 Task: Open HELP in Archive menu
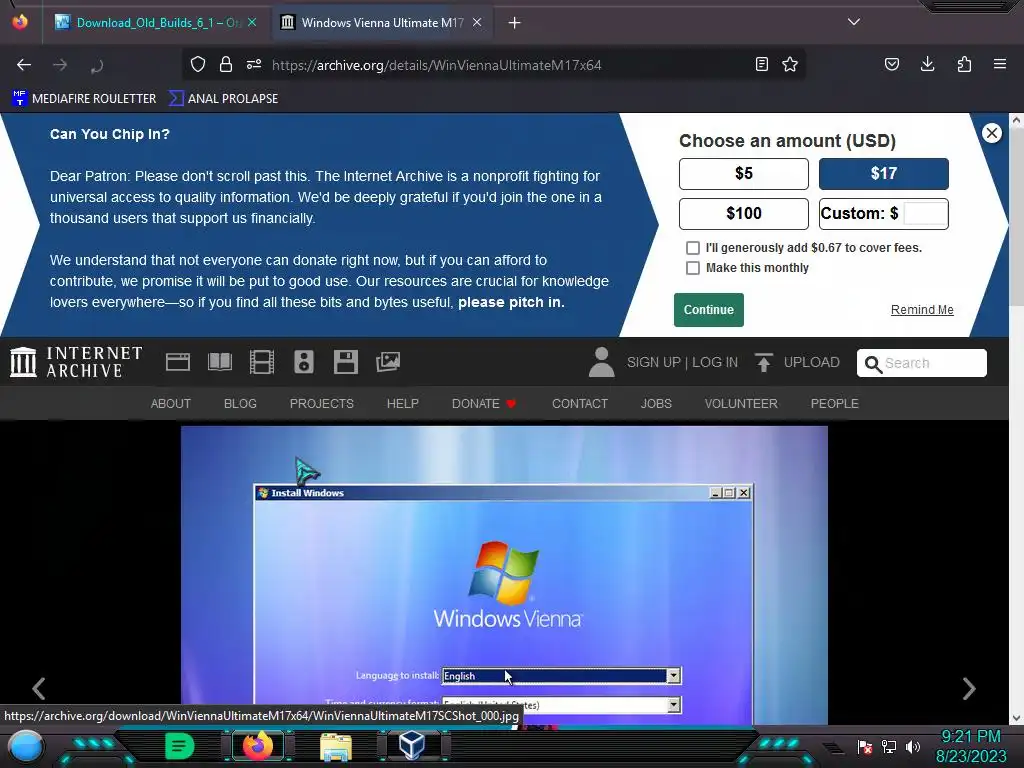403,404
